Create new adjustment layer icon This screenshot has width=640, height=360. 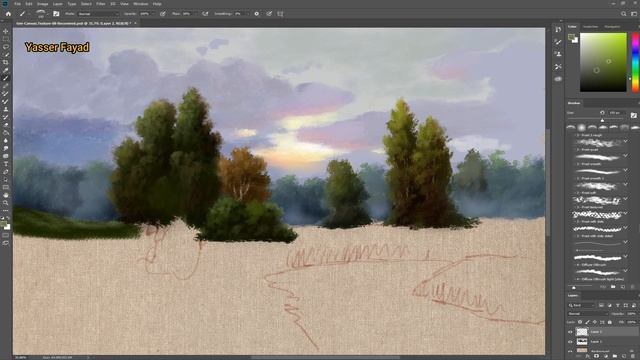606,356
